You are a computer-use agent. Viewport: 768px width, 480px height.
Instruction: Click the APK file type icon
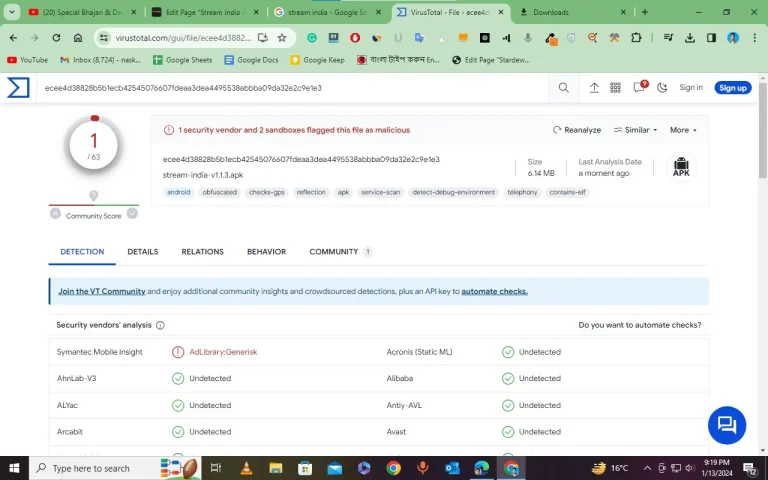(x=681, y=167)
